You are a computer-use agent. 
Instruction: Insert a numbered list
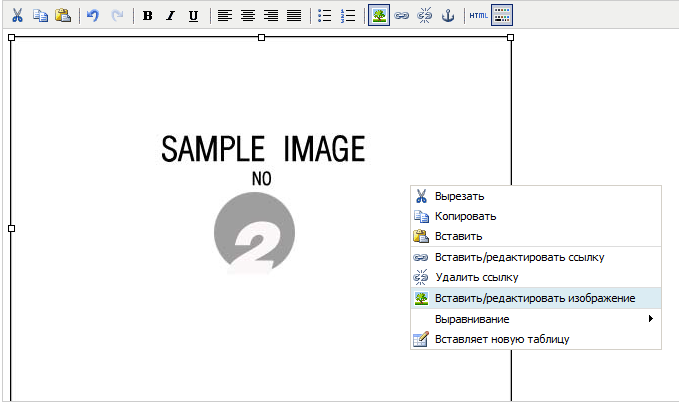[348, 16]
